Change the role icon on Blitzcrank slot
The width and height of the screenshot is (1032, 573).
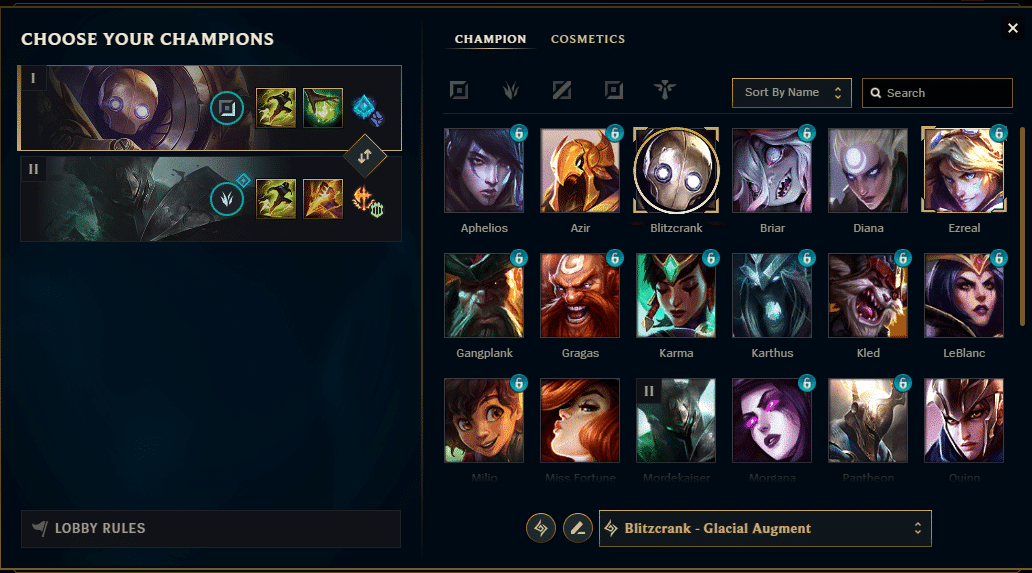click(227, 108)
